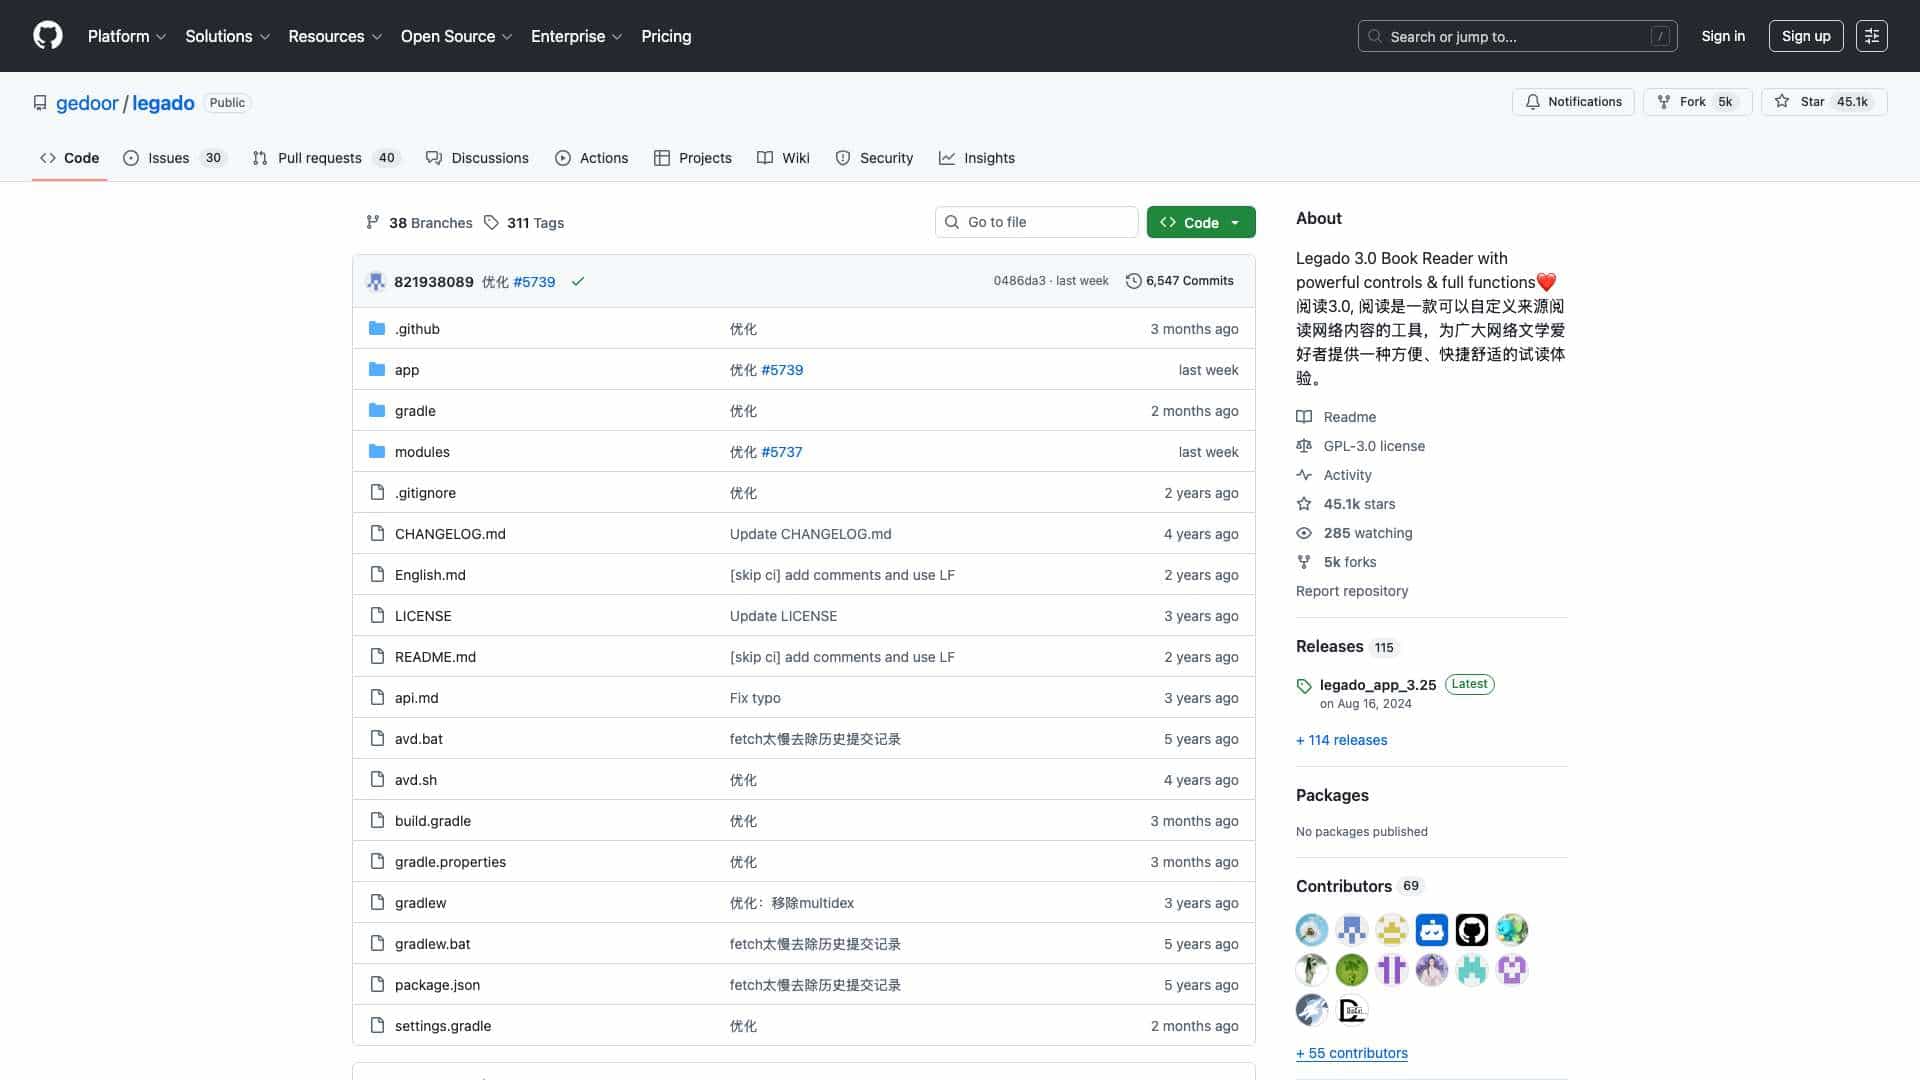Open the + 114 releases link
Screen dimensions: 1920x1080
coord(1342,740)
